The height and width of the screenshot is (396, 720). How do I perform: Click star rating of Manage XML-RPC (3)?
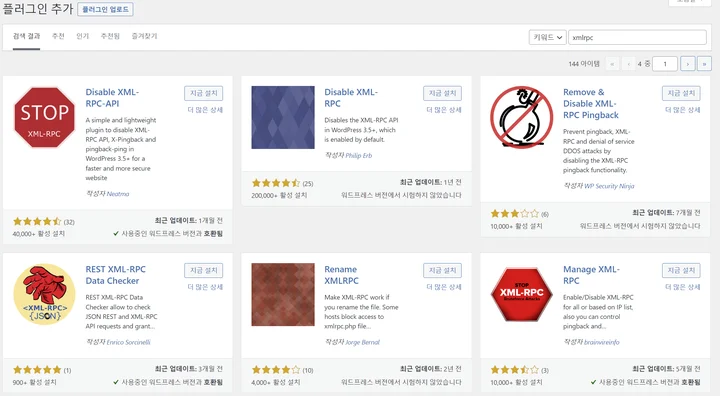pos(515,370)
